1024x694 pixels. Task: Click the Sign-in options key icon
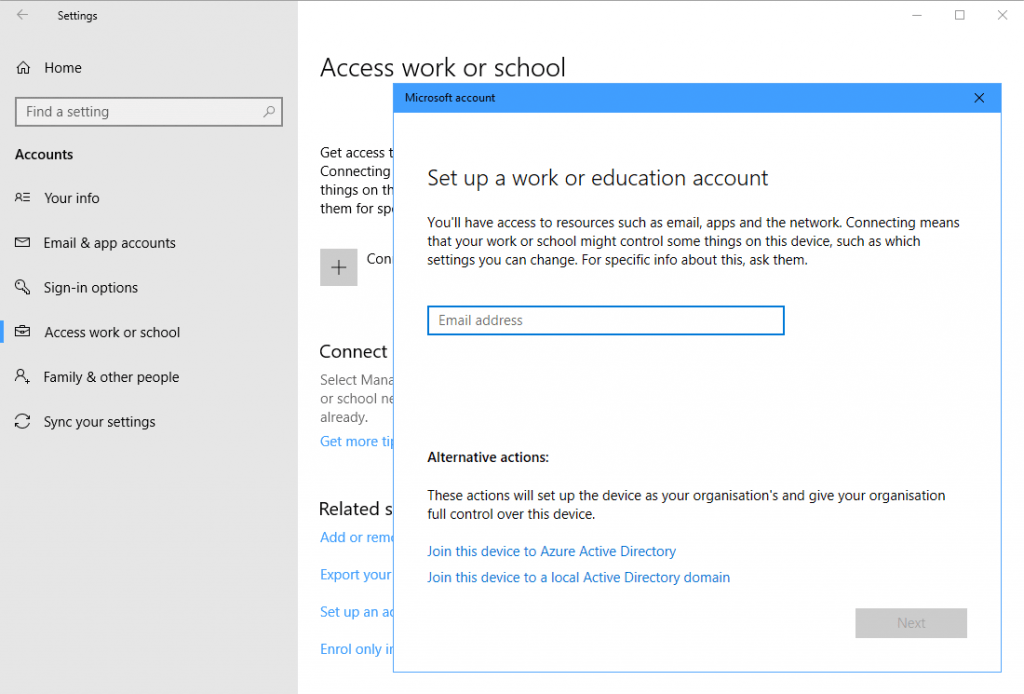click(23, 288)
